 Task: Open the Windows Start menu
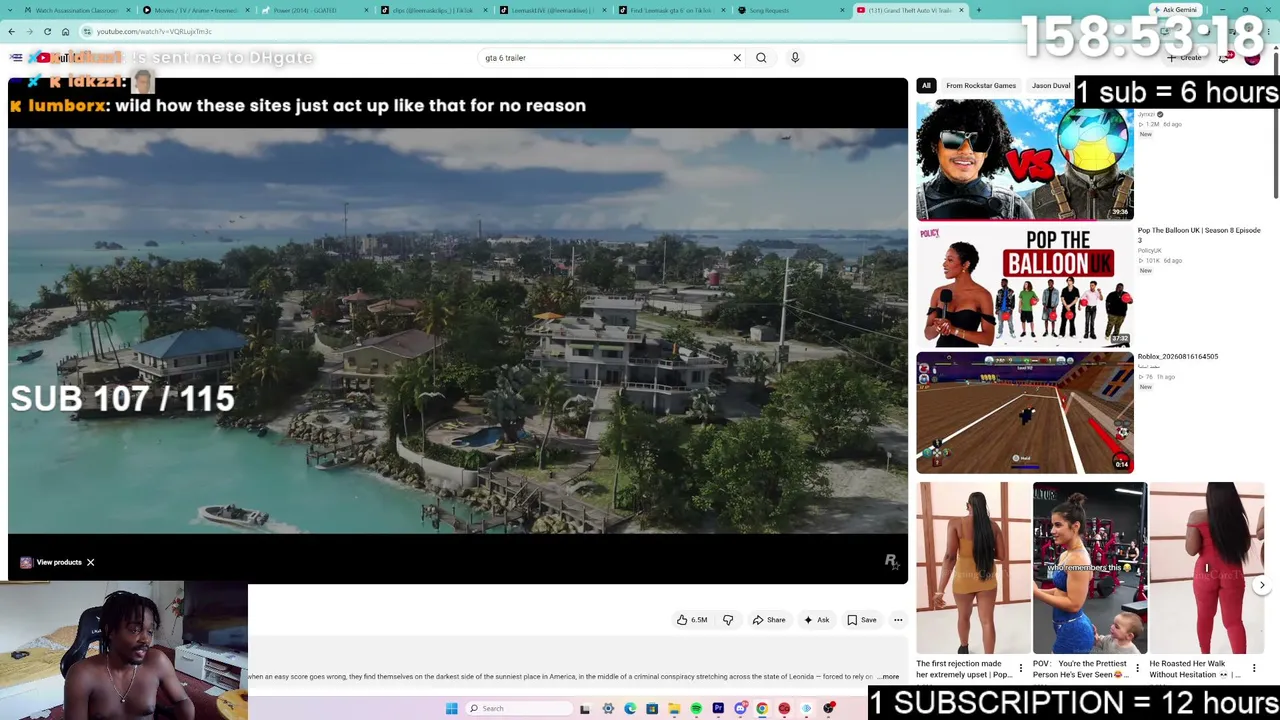coord(451,709)
